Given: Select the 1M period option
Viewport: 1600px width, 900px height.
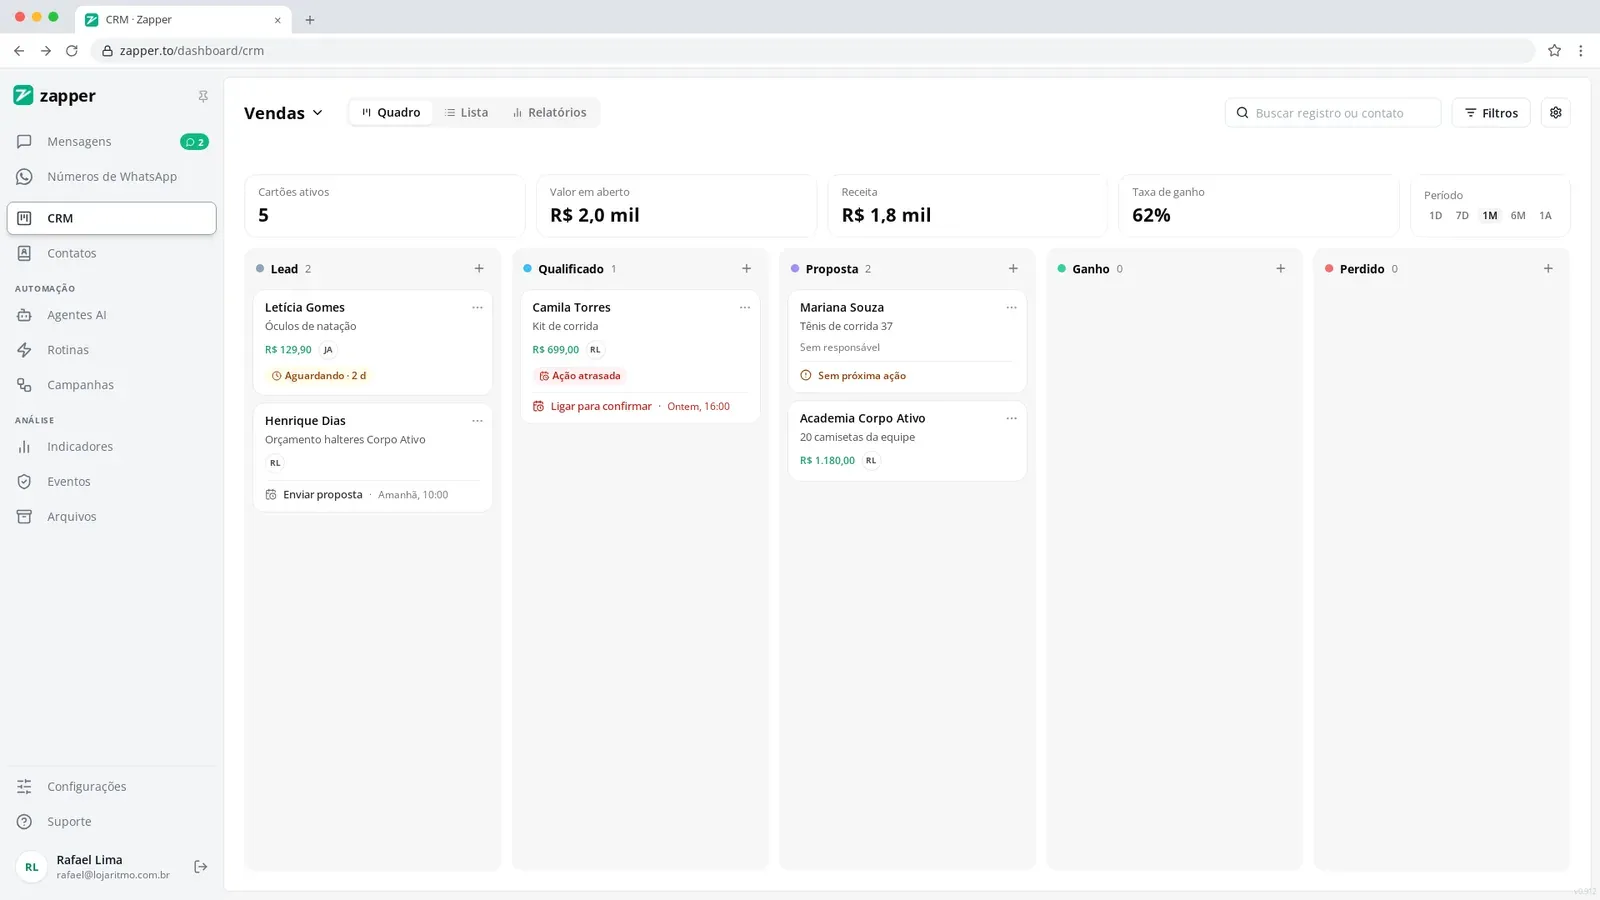Looking at the screenshot, I should tap(1490, 216).
